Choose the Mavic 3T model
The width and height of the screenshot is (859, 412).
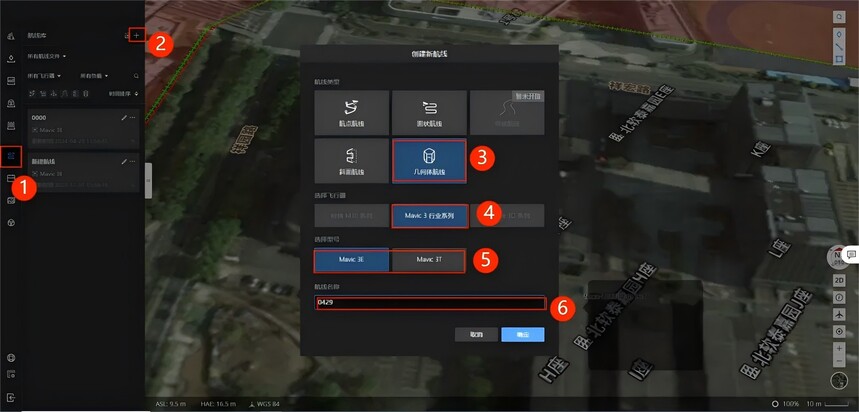click(430, 260)
